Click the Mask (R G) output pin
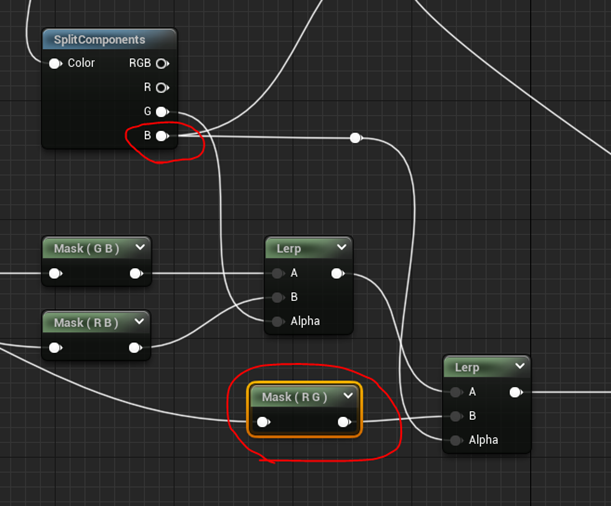611x506 pixels. [344, 422]
